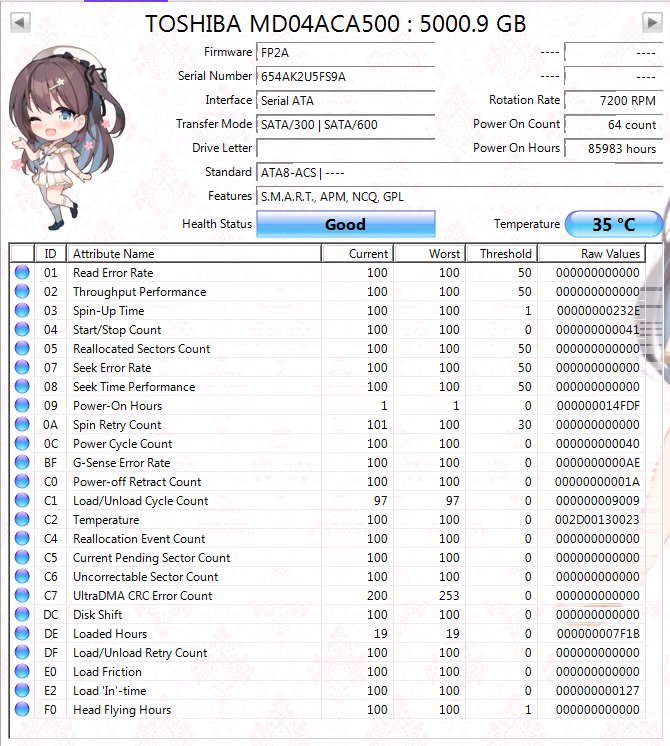Click the Features field
The width and height of the screenshot is (670, 746).
[460, 196]
